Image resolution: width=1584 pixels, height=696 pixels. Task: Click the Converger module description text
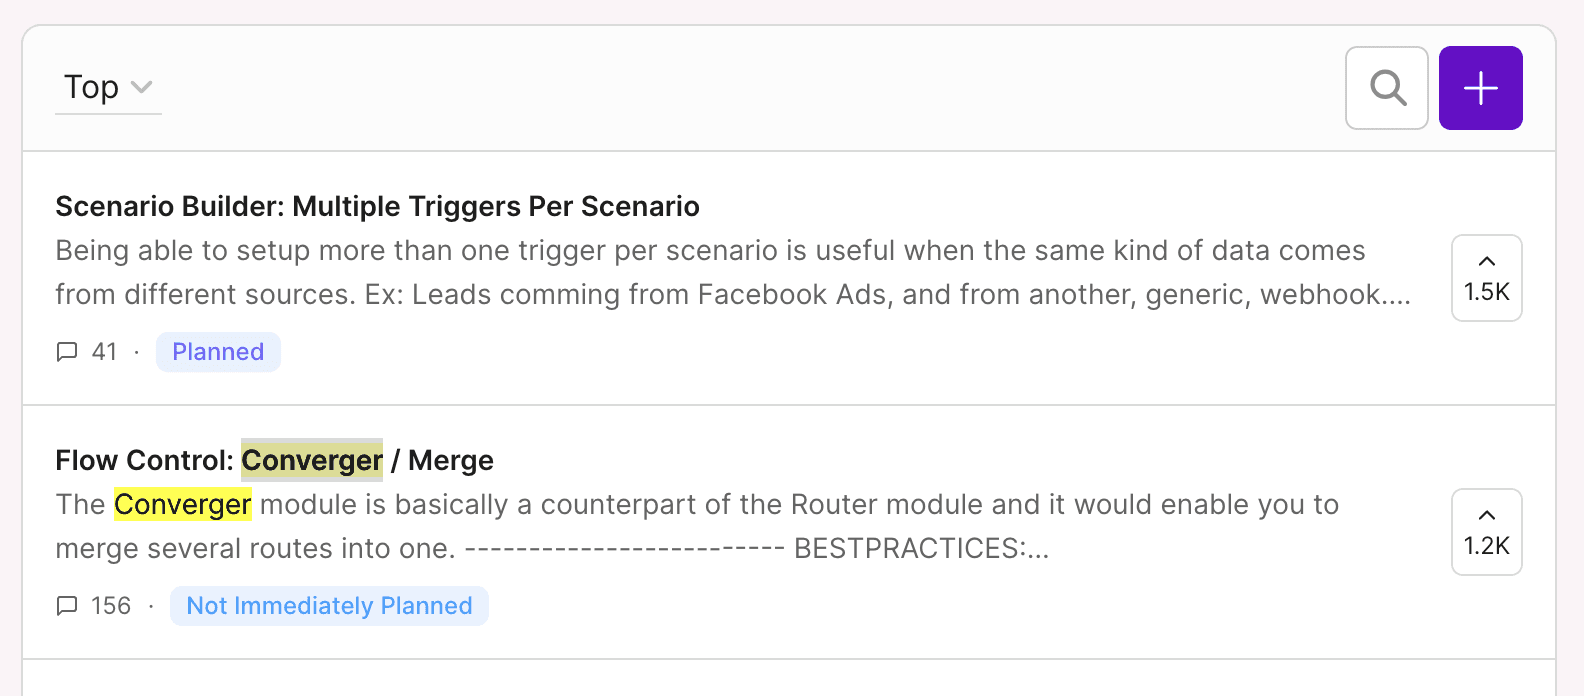click(697, 526)
